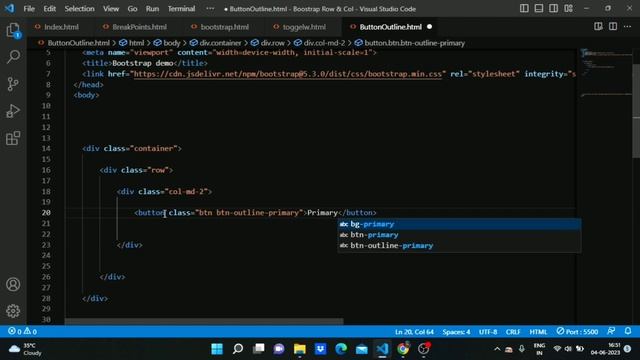Choose btn-outline-primary suggestion
Viewport: 640px width, 360px height.
pyautogui.click(x=459, y=245)
